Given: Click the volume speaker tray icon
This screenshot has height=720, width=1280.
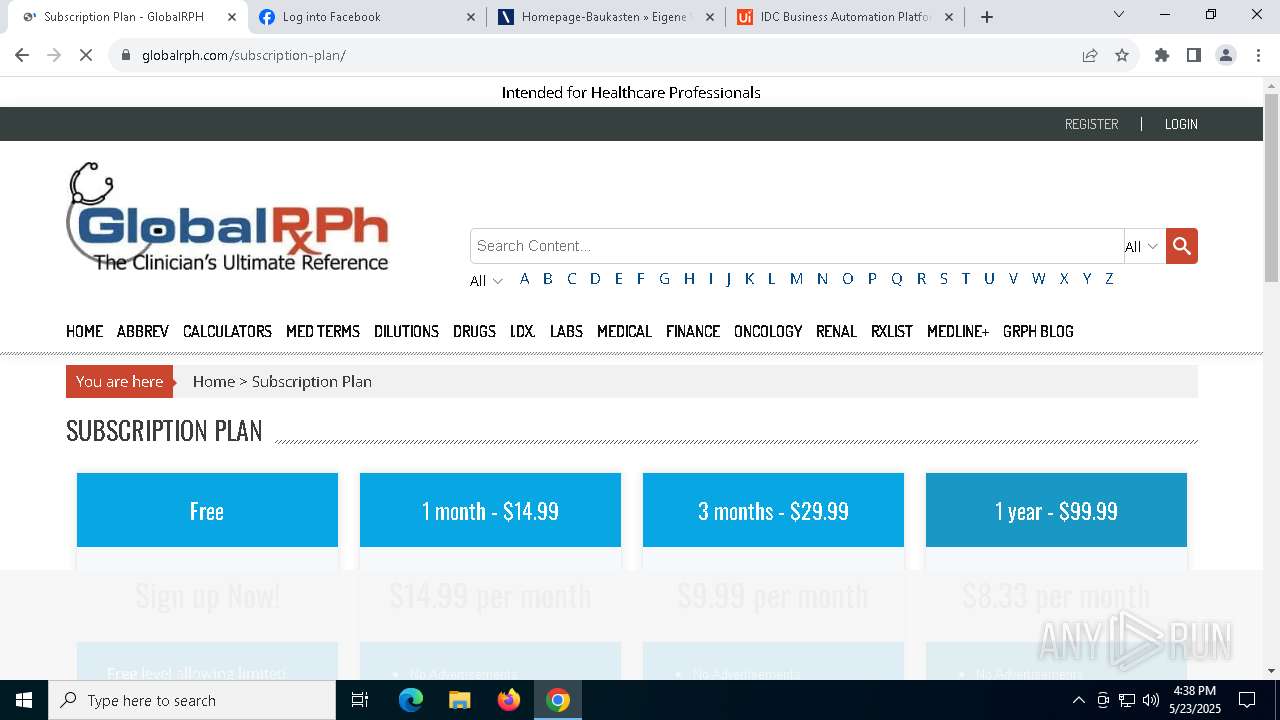Looking at the screenshot, I should (1151, 700).
